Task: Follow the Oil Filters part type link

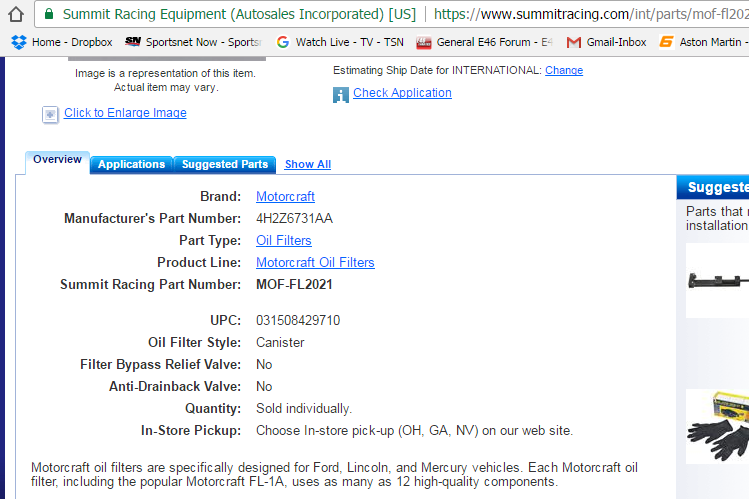Action: pos(283,240)
